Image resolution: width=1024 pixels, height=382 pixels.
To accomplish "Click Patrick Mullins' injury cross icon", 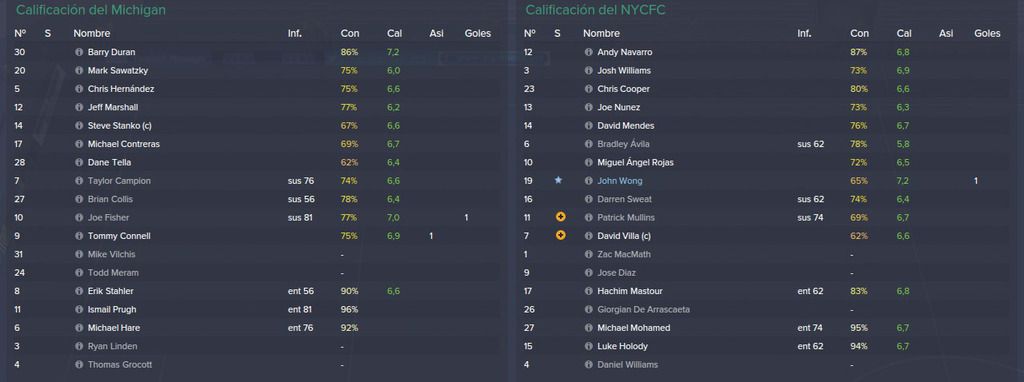I will (560, 217).
